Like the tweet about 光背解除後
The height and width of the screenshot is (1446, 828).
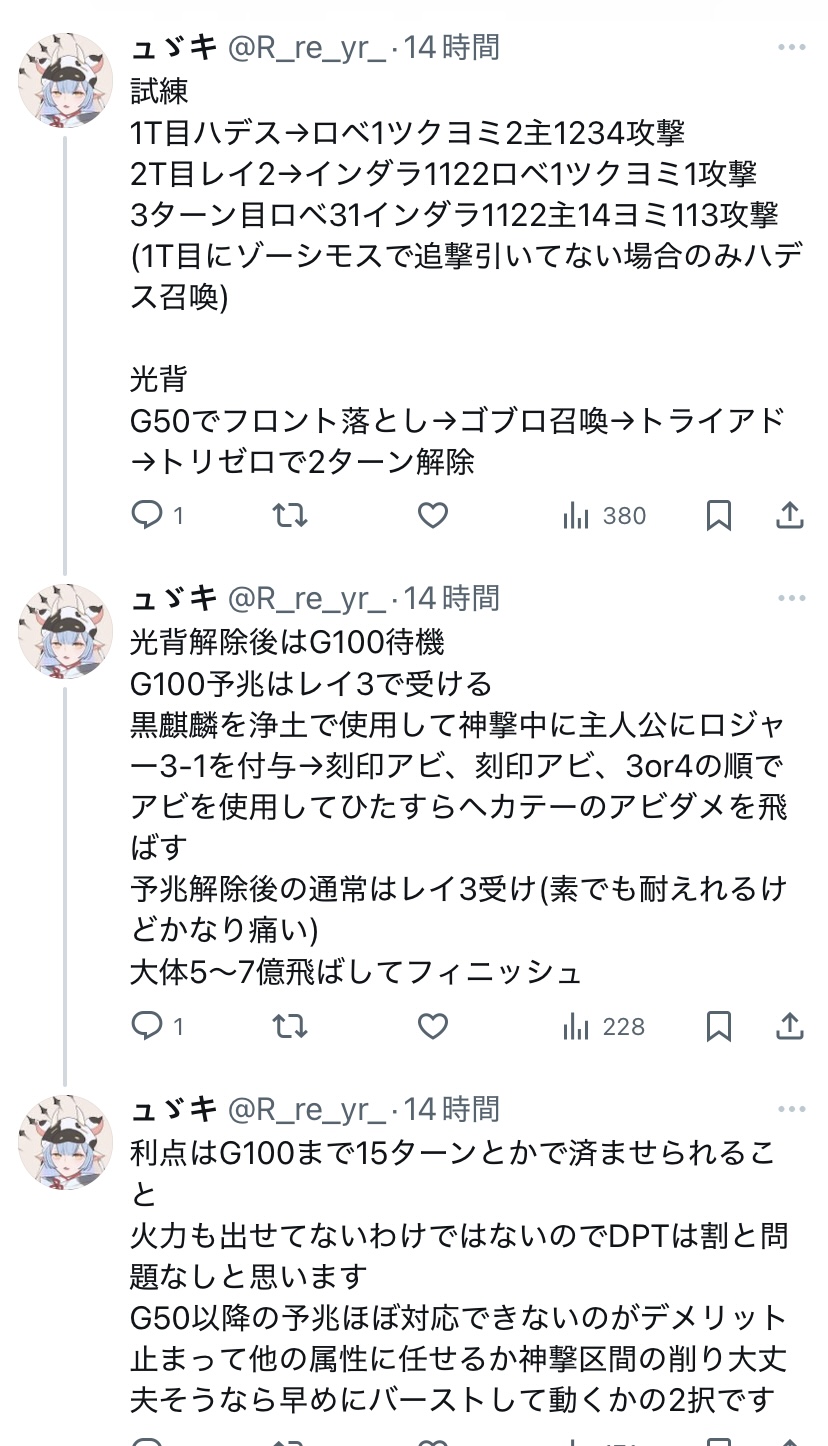pyautogui.click(x=432, y=1026)
